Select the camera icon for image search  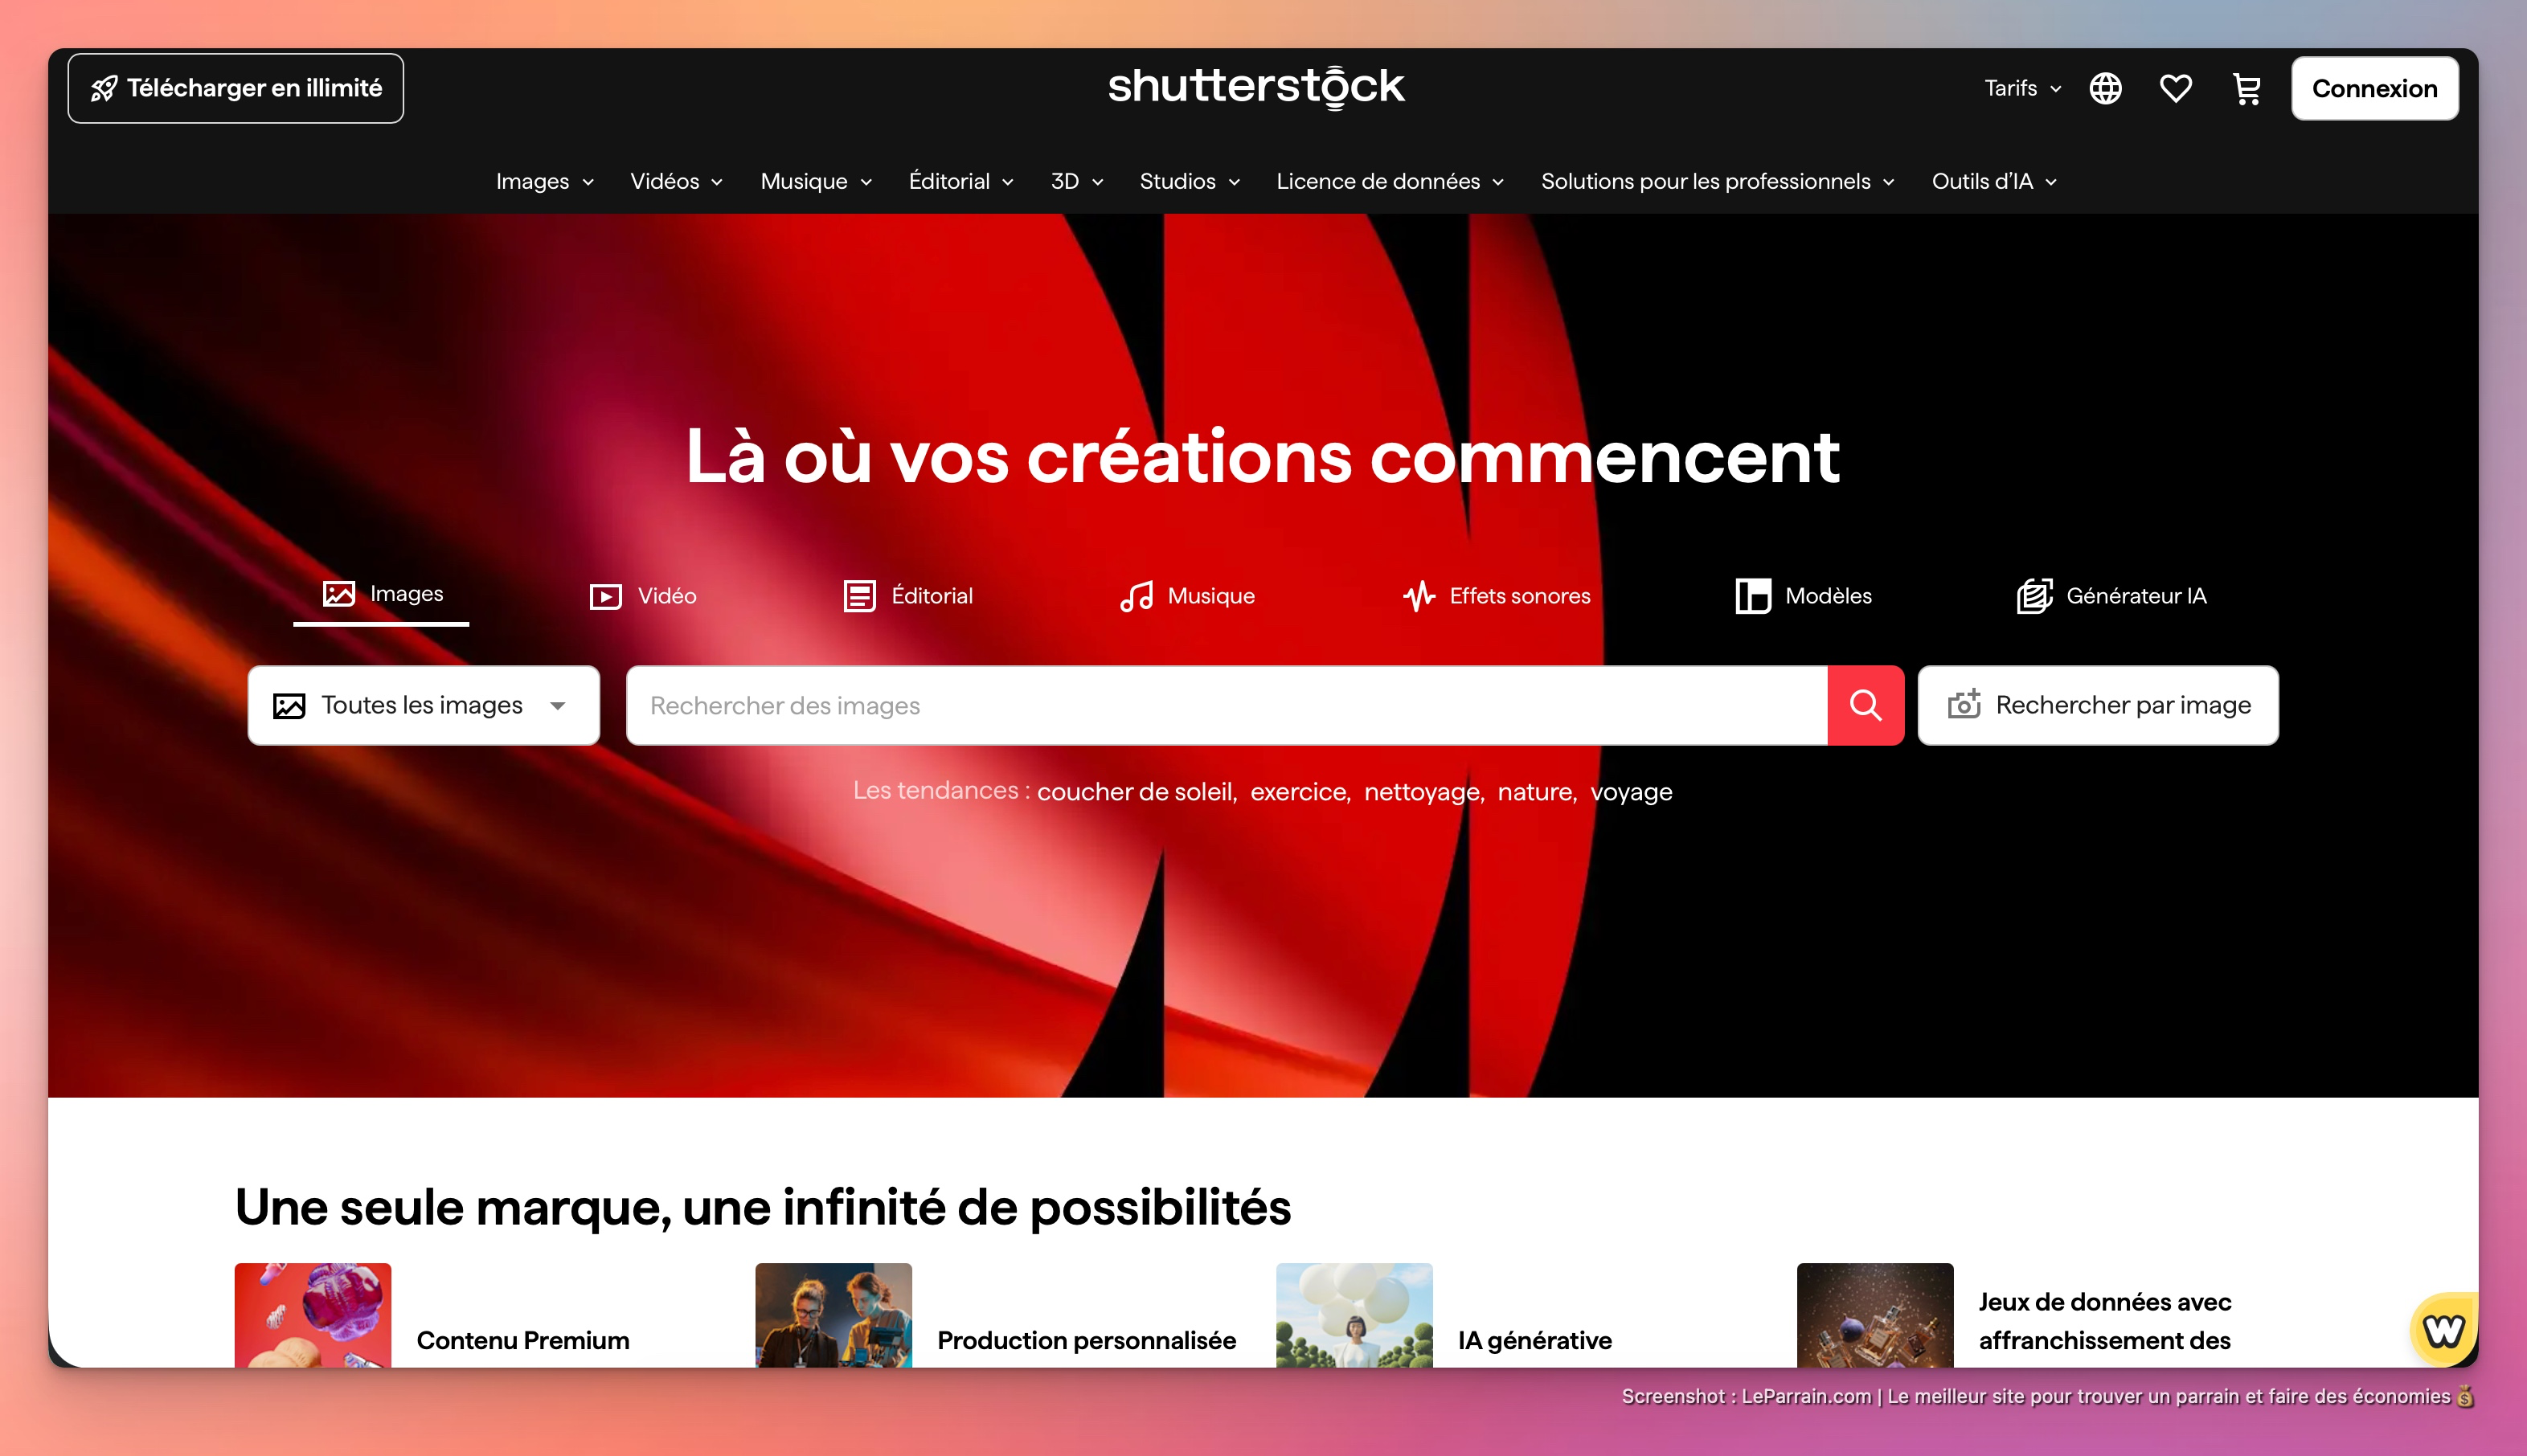[x=1966, y=705]
